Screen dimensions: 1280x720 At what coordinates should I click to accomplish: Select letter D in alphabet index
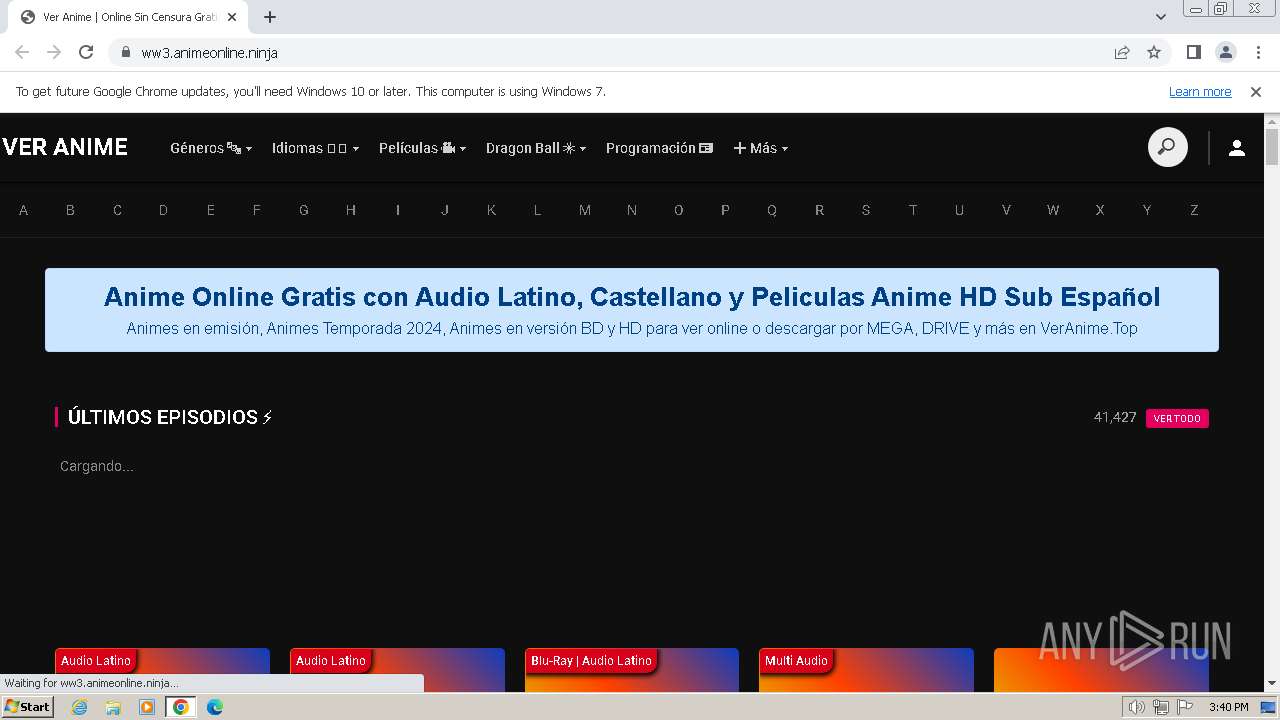tap(163, 210)
